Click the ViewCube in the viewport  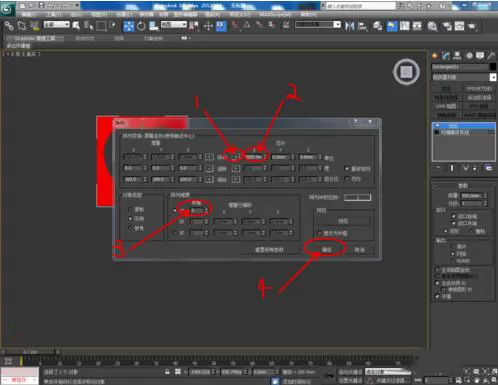[406, 72]
